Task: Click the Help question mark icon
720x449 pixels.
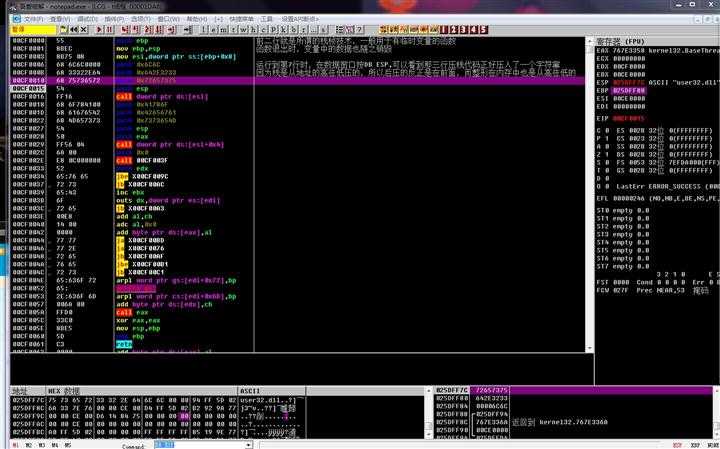Action: tap(360, 29)
